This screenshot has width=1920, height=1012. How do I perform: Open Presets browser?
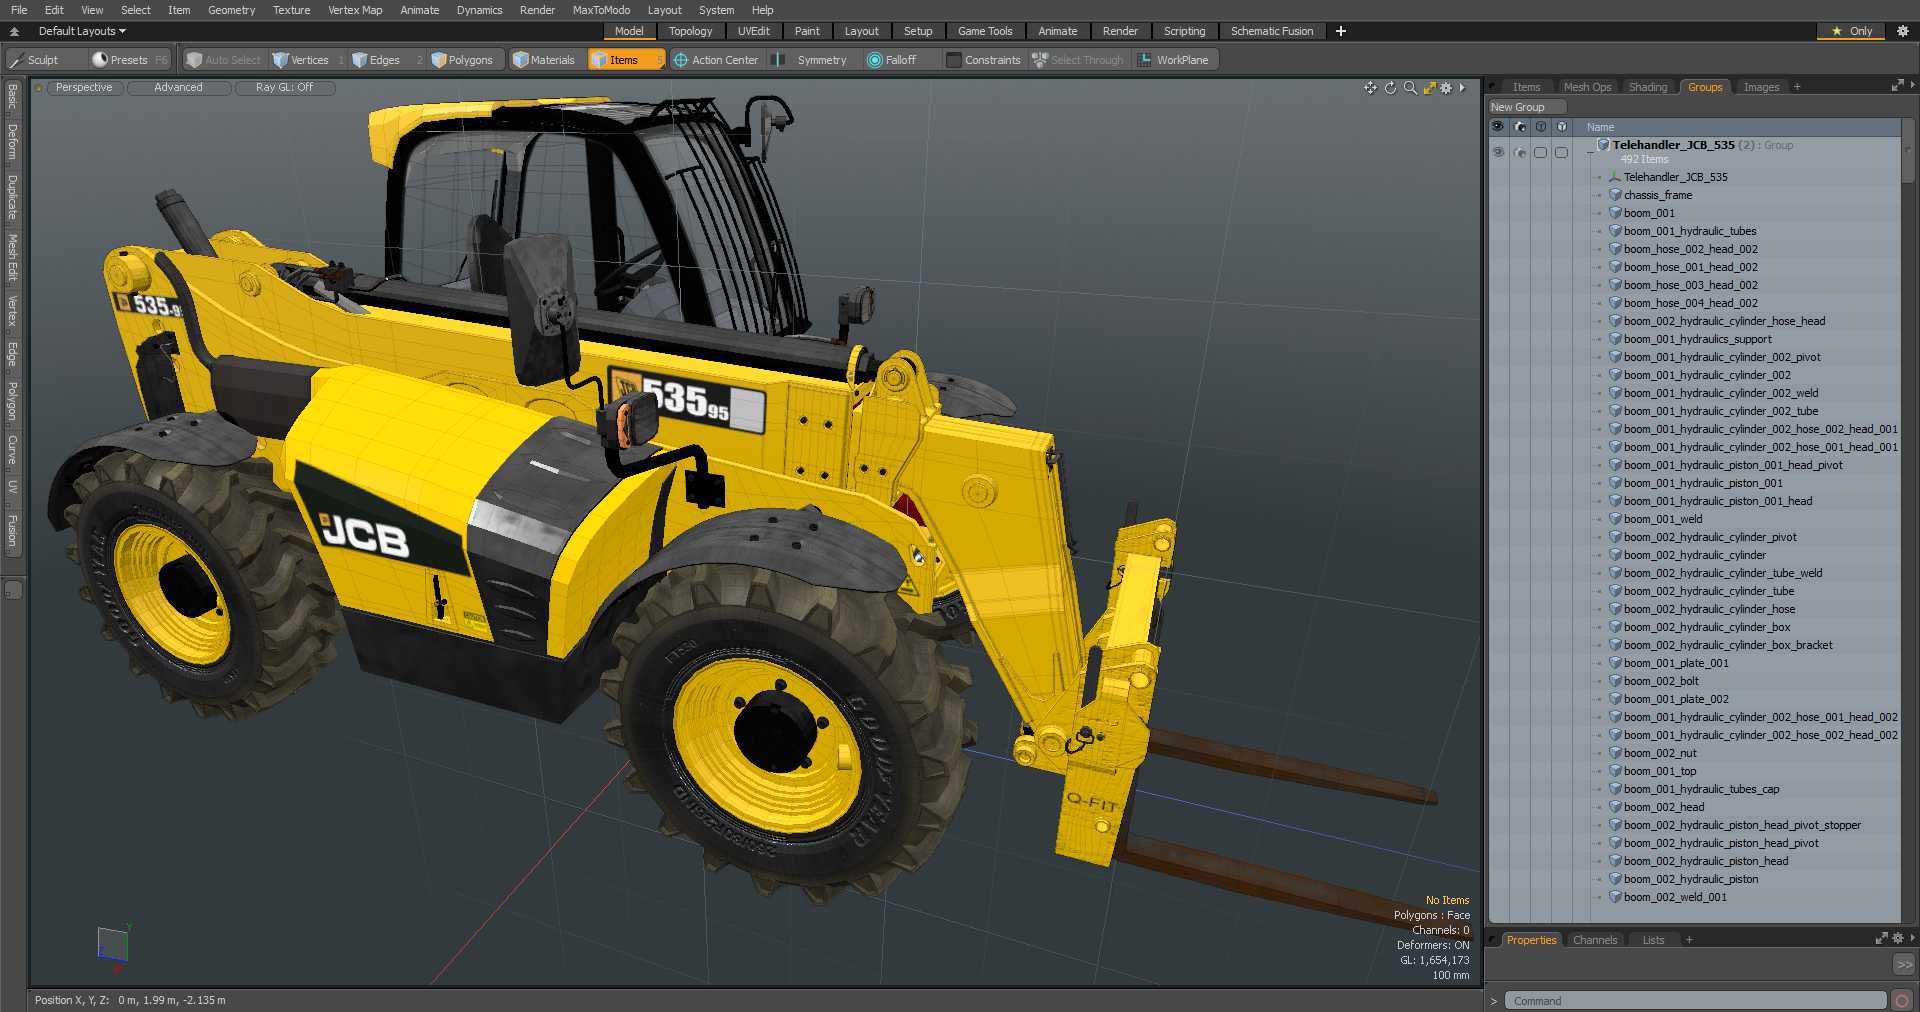128,60
